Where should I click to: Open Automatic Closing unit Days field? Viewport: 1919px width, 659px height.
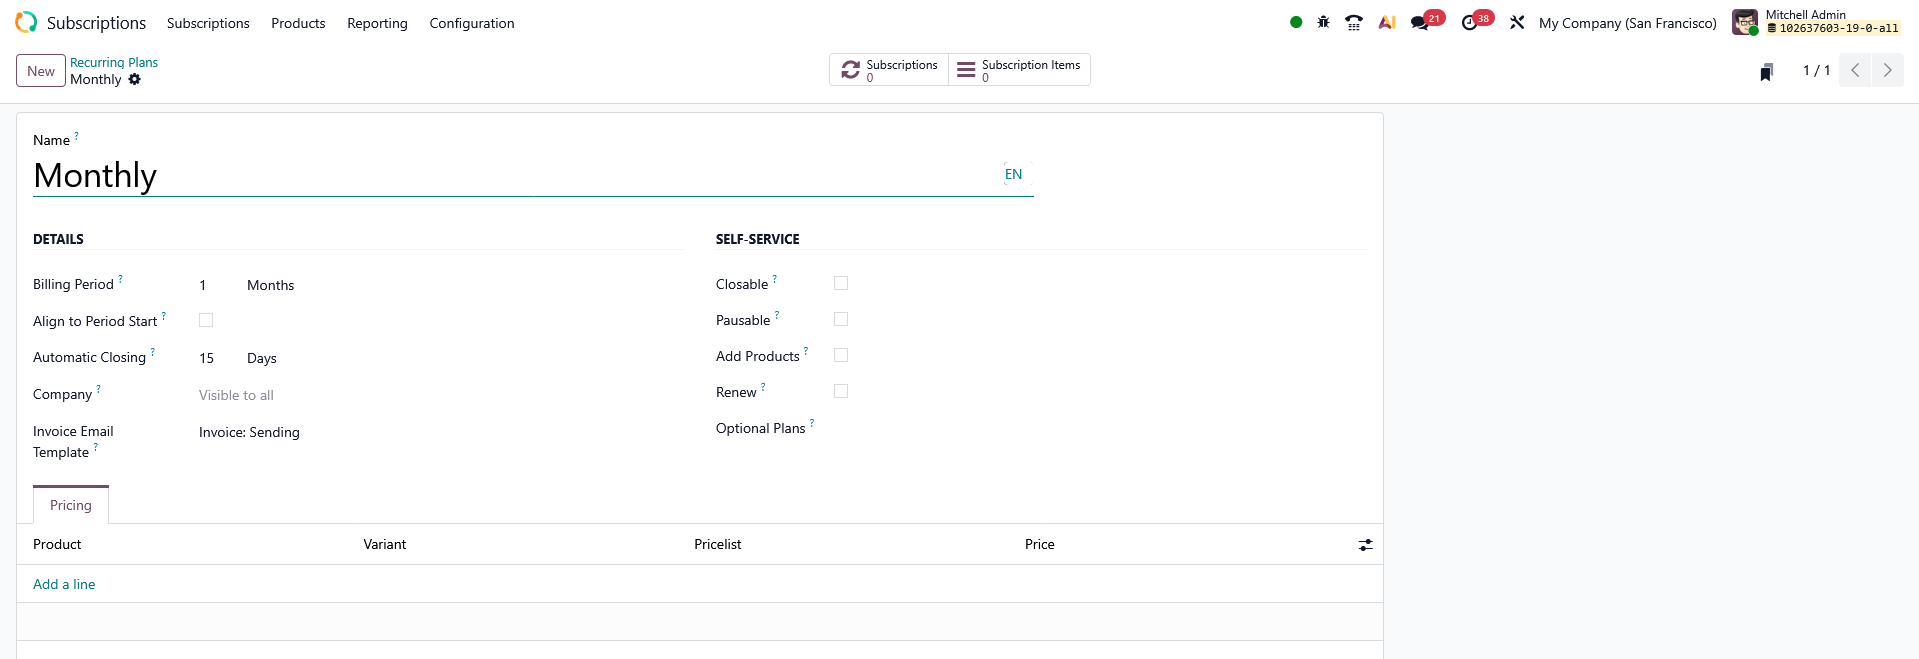[x=262, y=358]
